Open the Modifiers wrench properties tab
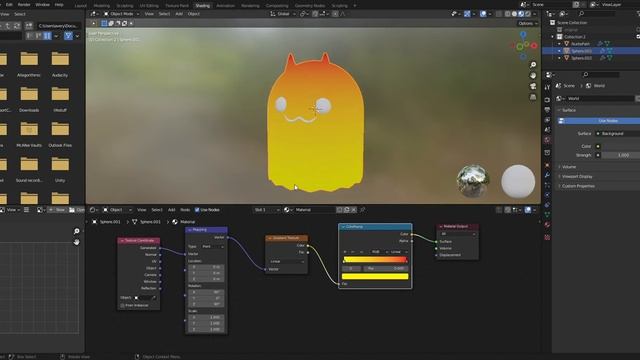This screenshot has height=360, width=640. click(x=547, y=175)
